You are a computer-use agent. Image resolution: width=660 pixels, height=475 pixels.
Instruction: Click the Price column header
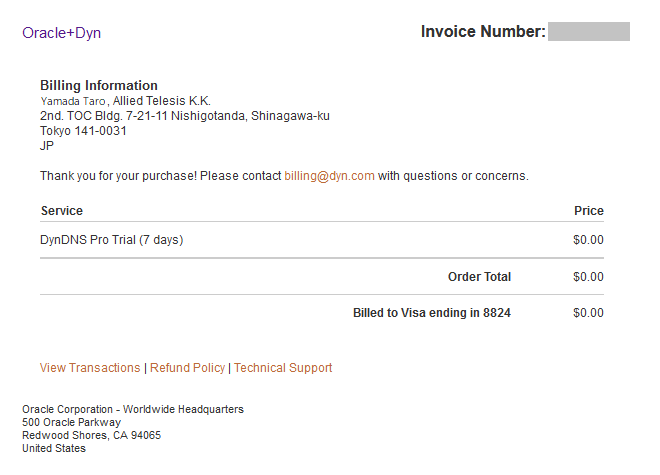pyautogui.click(x=589, y=211)
